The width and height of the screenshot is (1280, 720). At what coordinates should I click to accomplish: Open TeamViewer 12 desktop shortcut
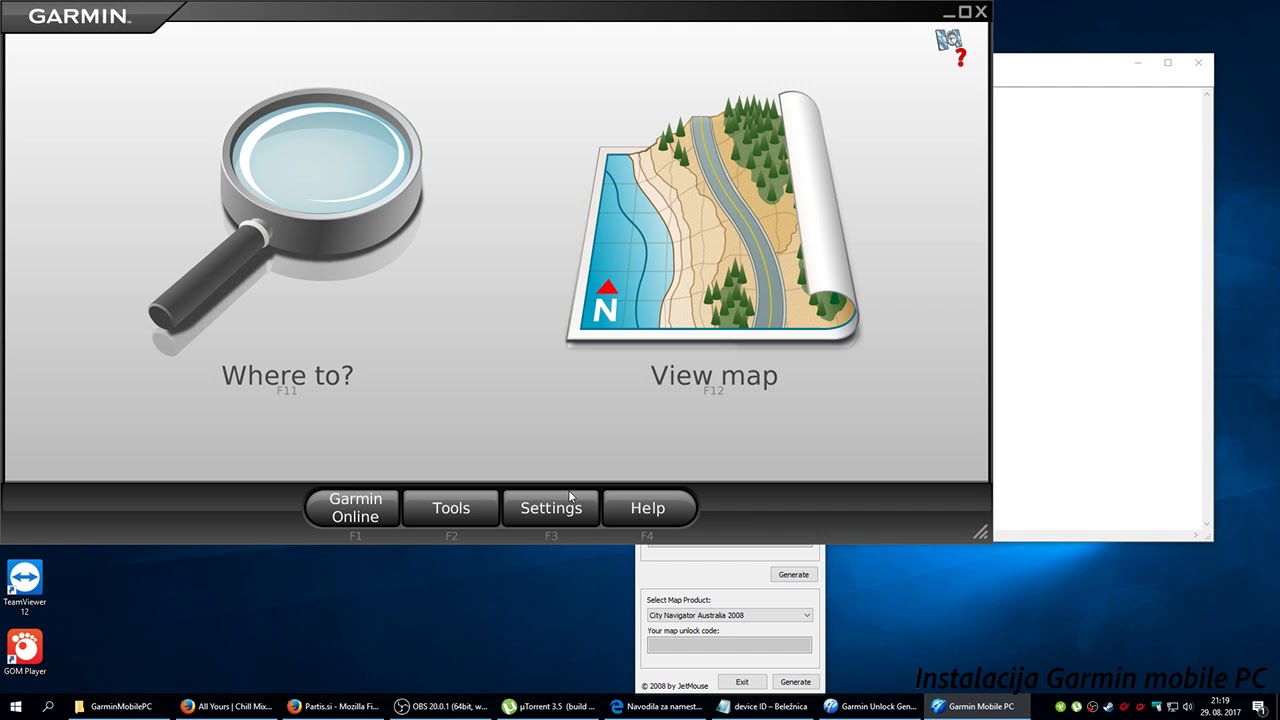coord(25,587)
